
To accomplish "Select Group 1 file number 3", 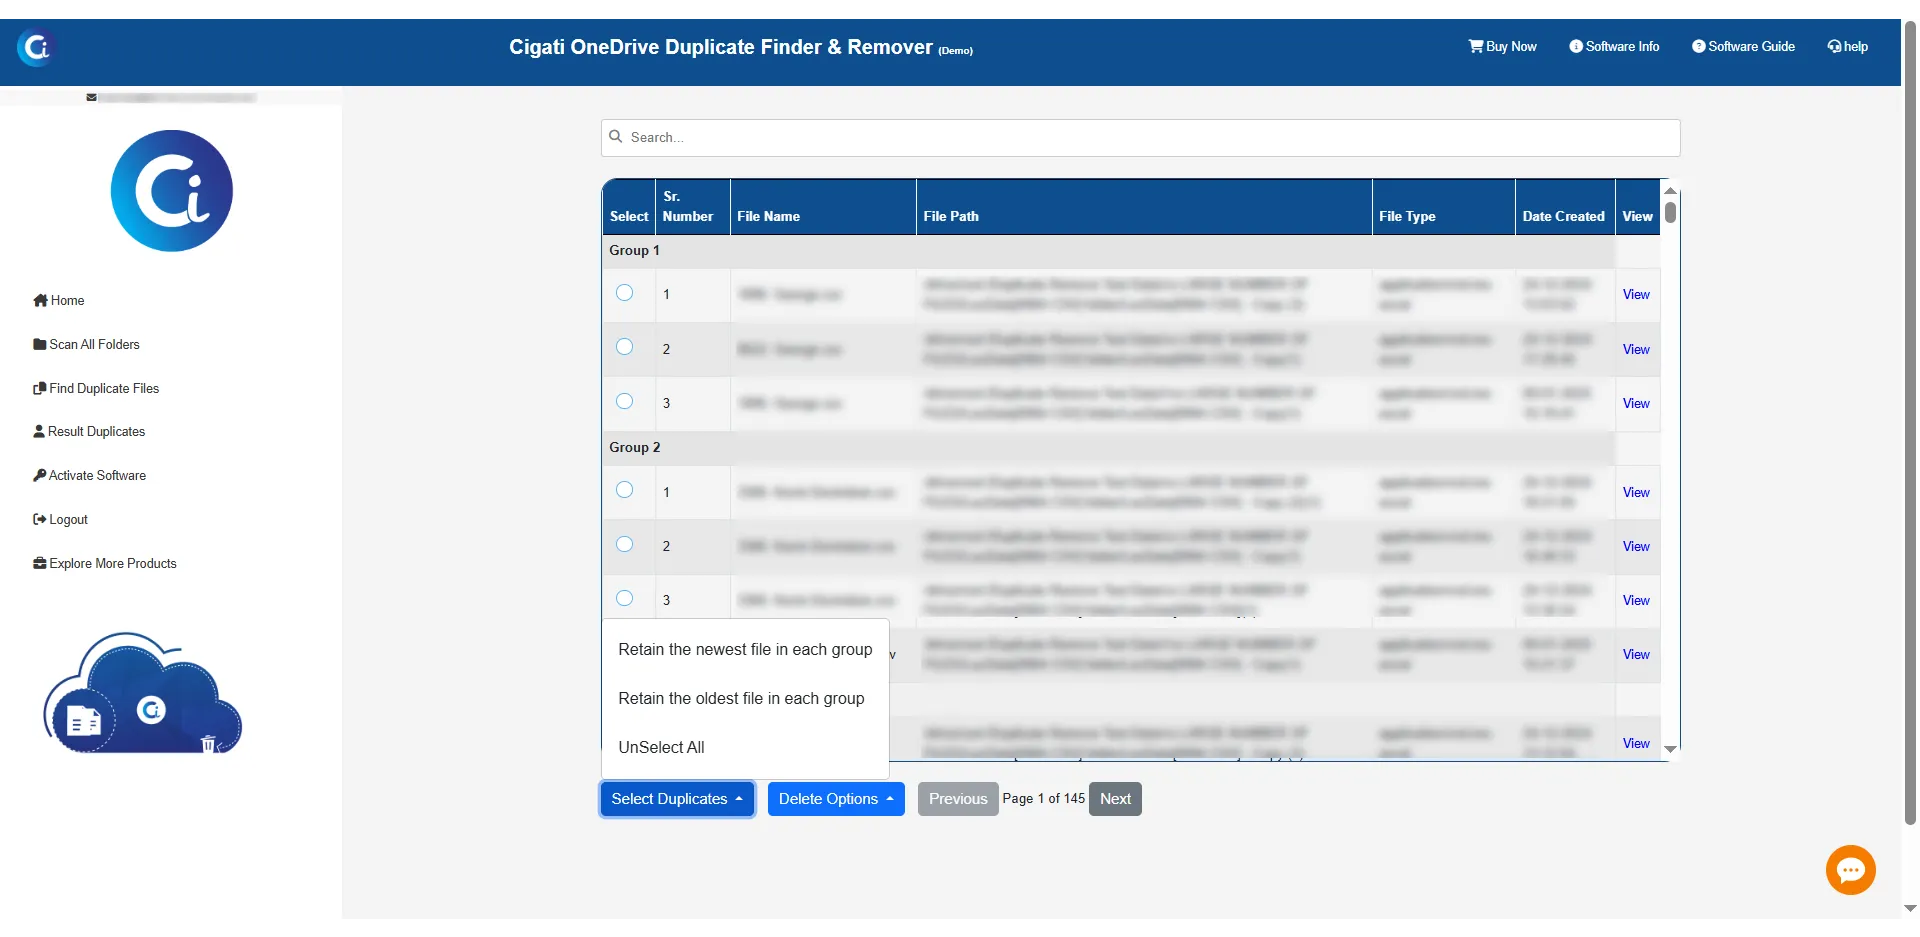I will [x=625, y=401].
